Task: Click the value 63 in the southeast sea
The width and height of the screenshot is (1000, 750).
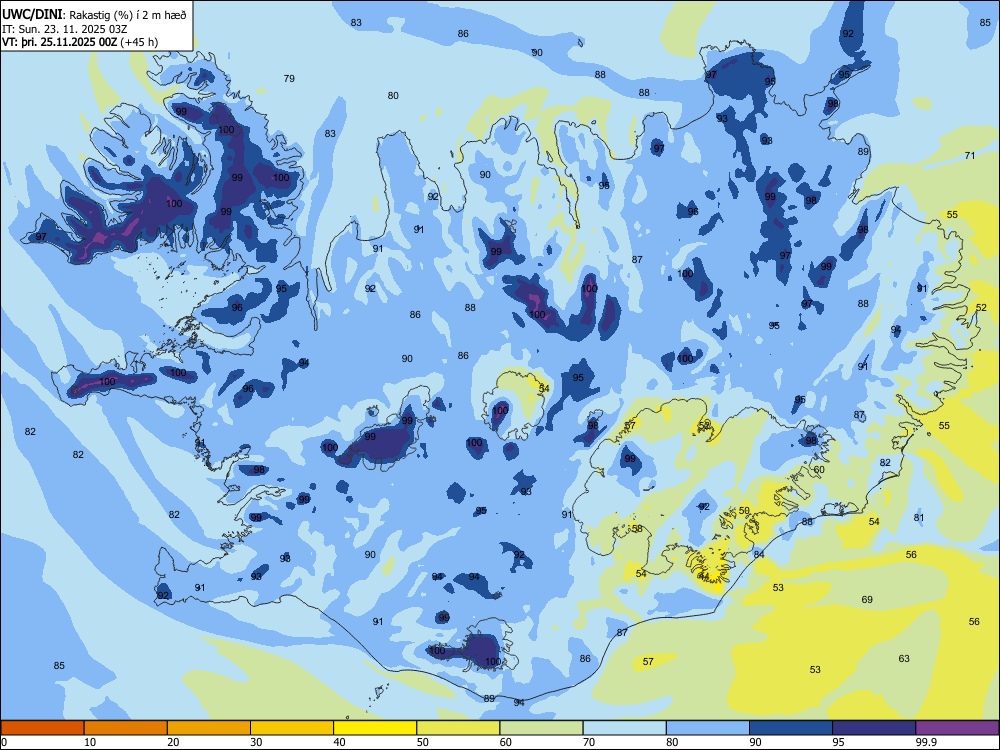Action: point(904,658)
